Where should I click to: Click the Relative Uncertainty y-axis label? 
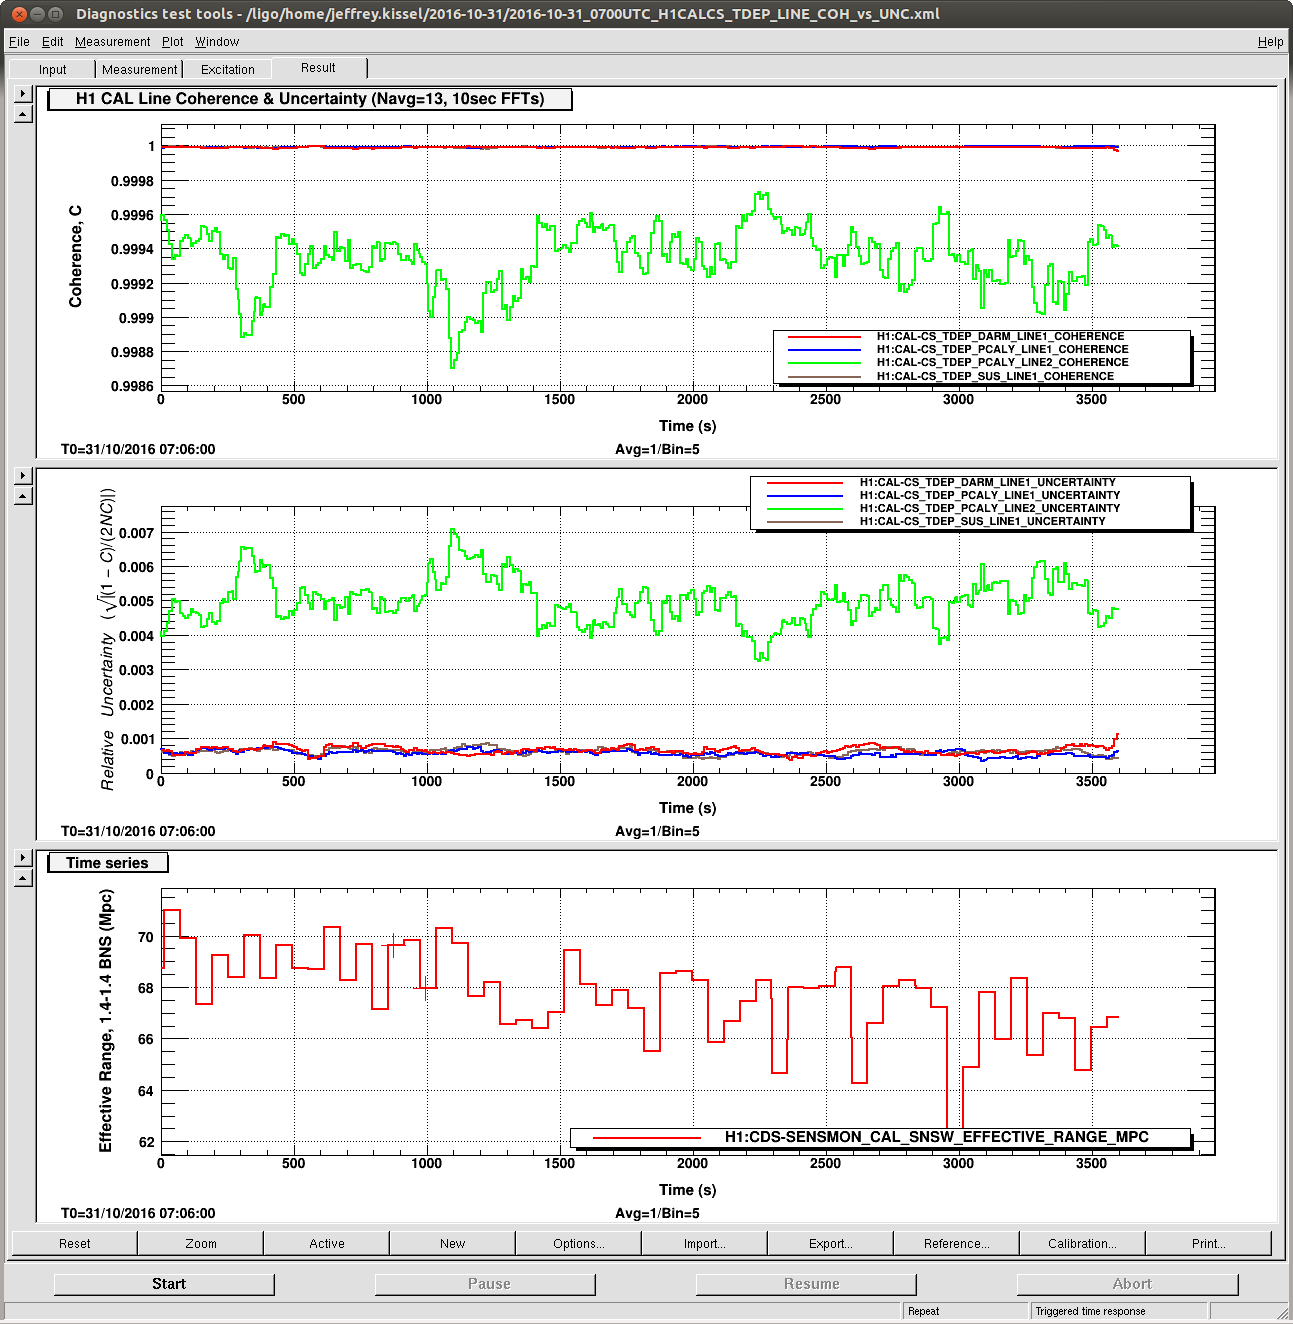108,639
